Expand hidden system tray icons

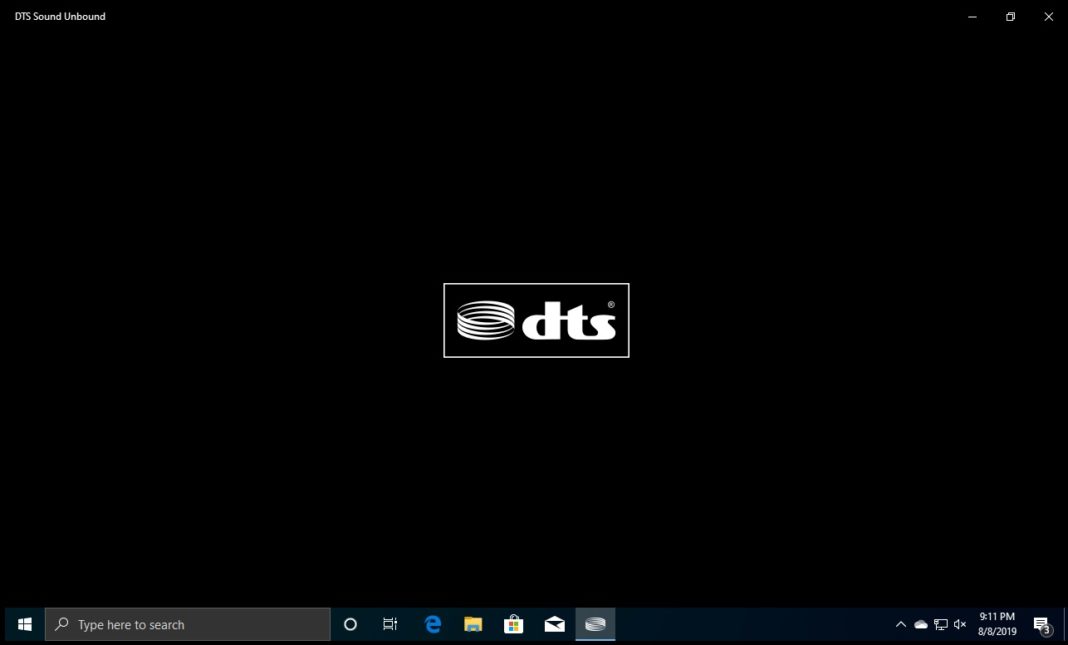(x=899, y=623)
